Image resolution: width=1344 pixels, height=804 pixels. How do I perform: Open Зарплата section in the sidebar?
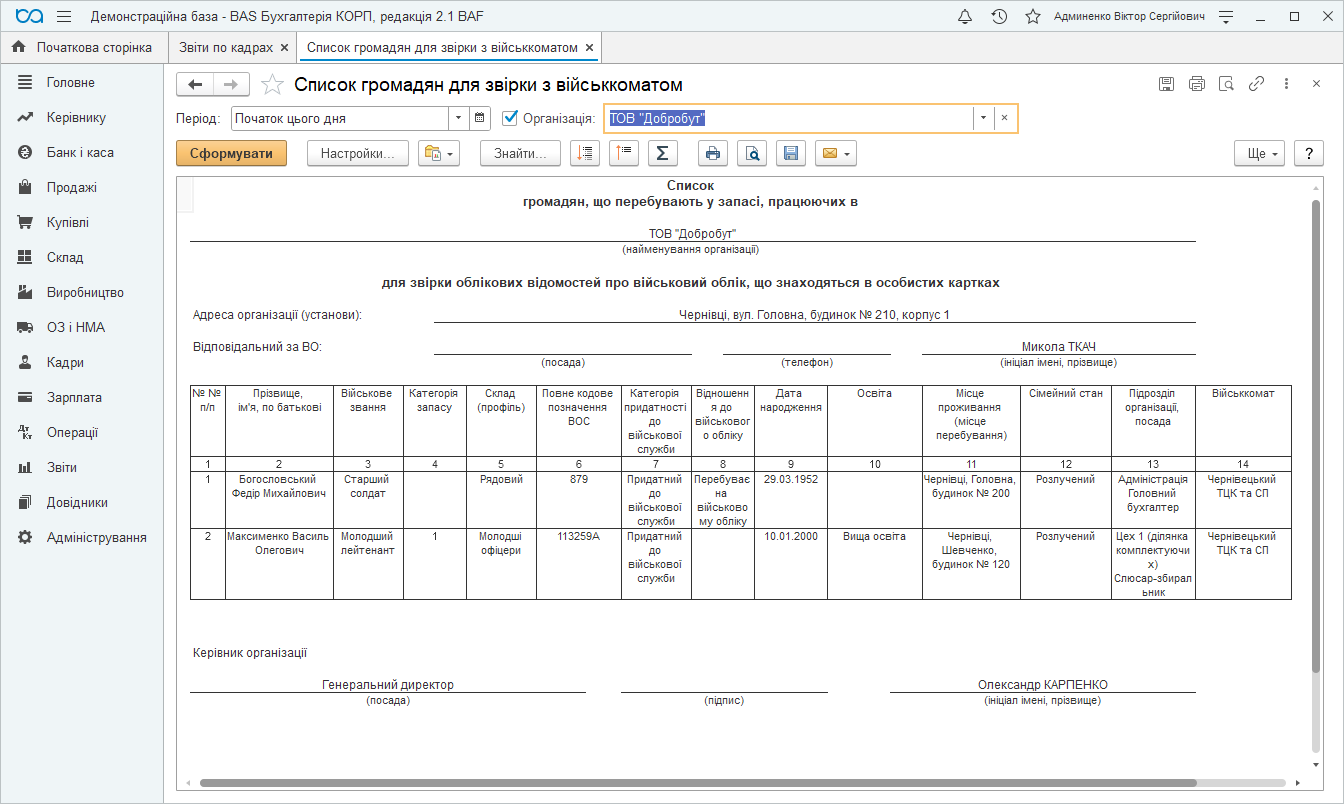pos(74,397)
